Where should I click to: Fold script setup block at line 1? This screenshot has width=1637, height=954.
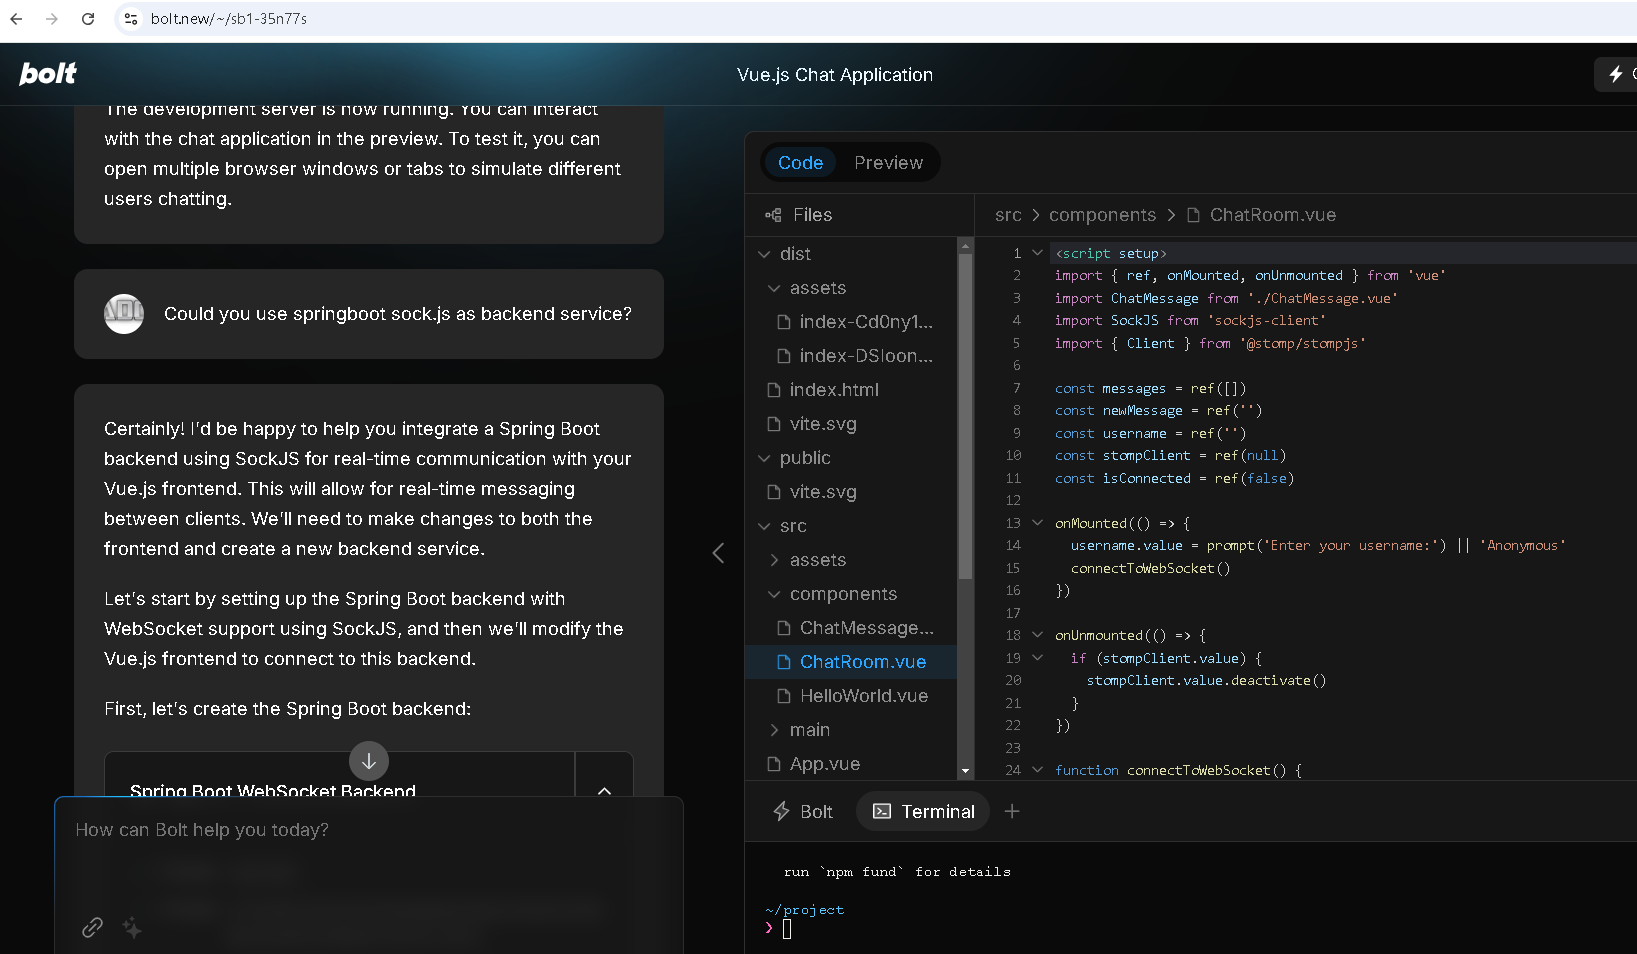[x=1037, y=253]
